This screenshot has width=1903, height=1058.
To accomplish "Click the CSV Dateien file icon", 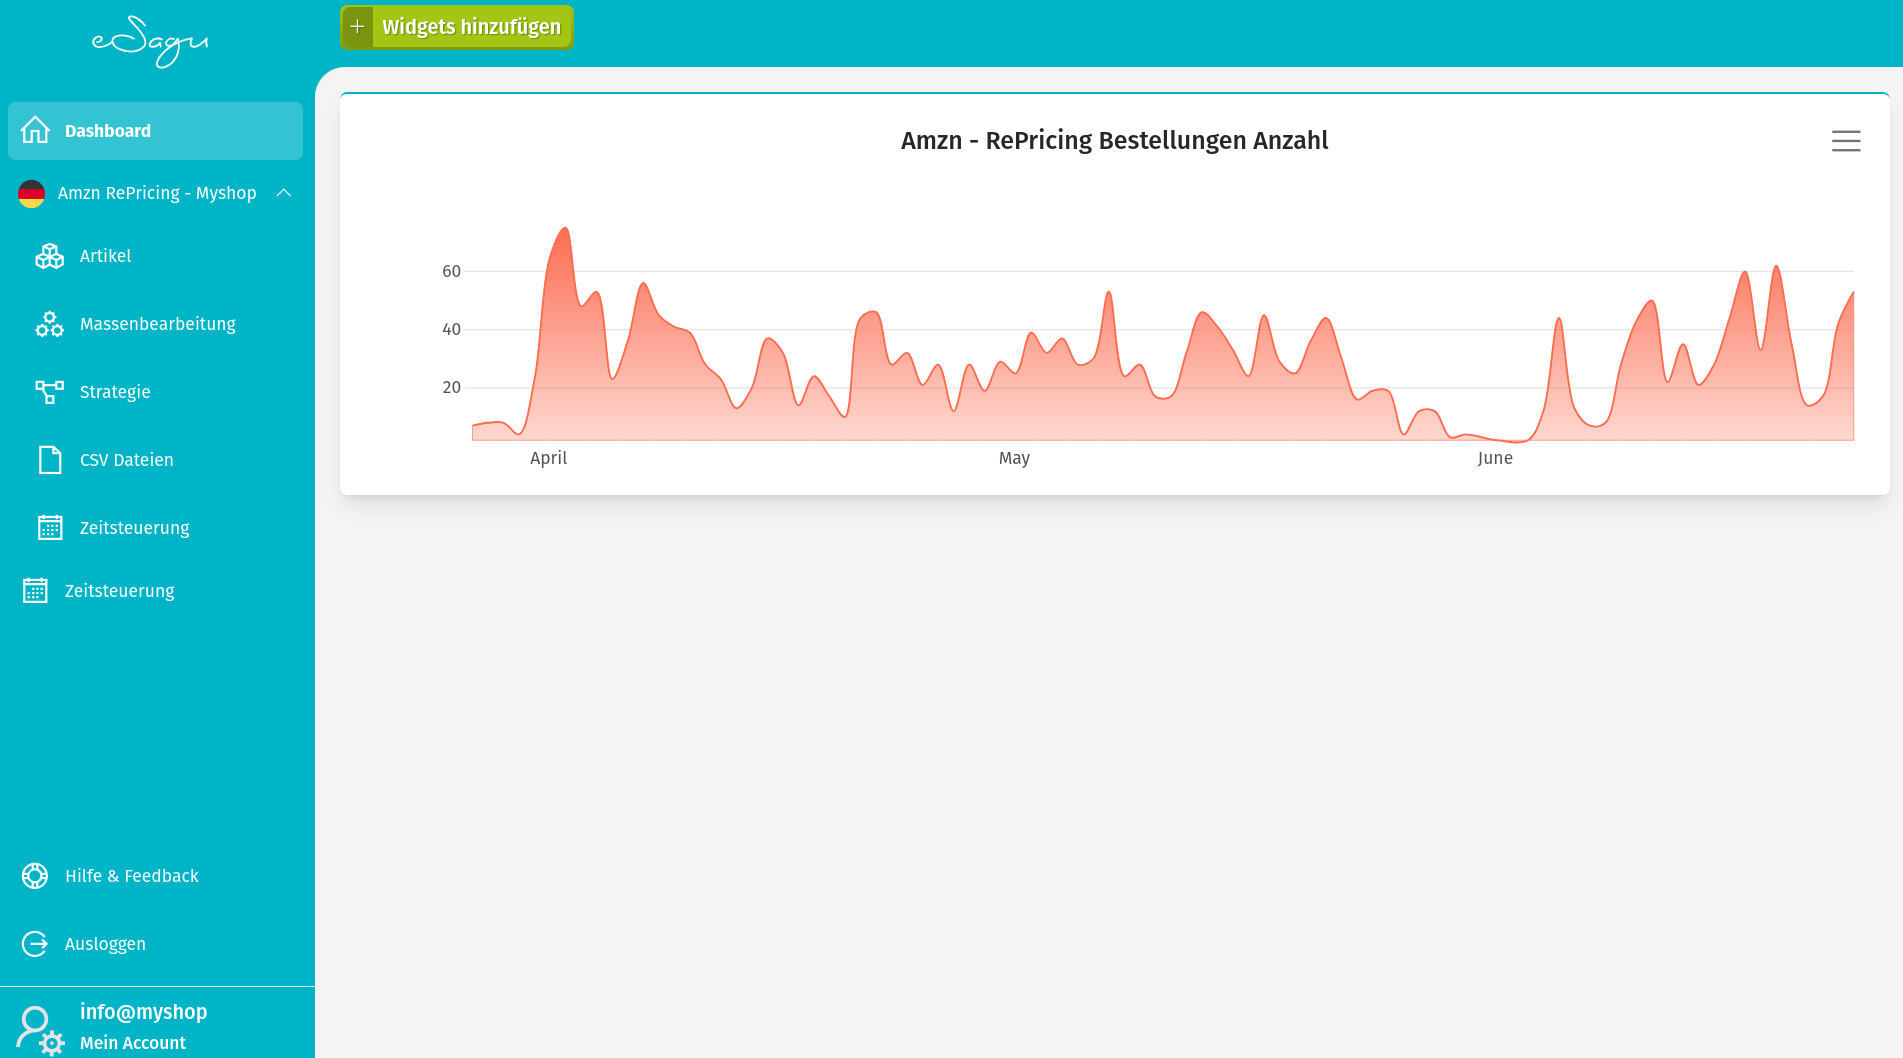I will (x=50, y=460).
